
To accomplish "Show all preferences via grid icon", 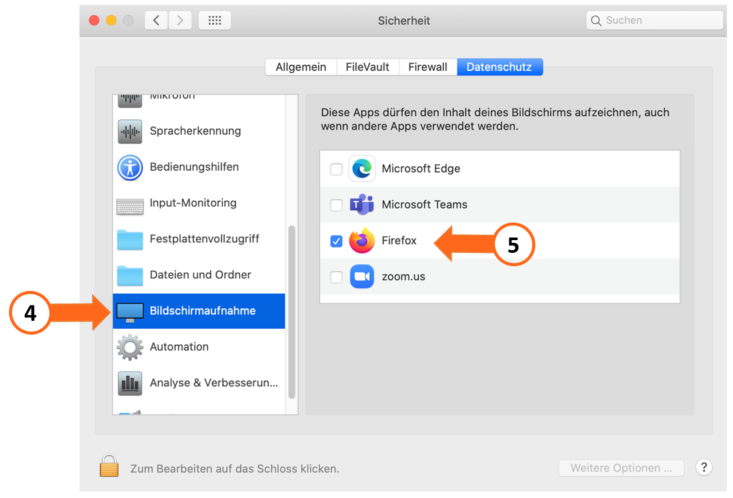I will (215, 20).
